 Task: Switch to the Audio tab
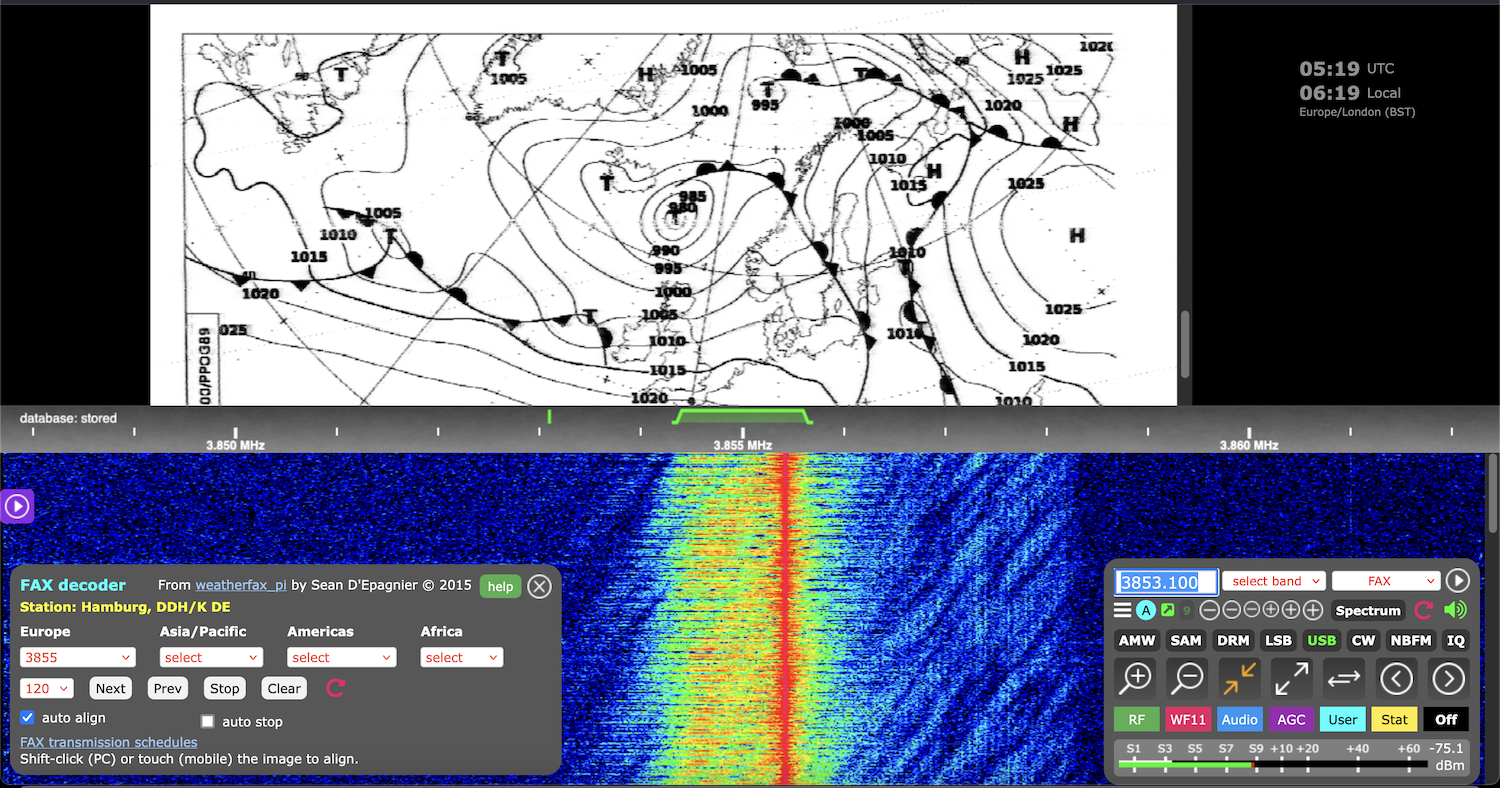click(x=1239, y=719)
